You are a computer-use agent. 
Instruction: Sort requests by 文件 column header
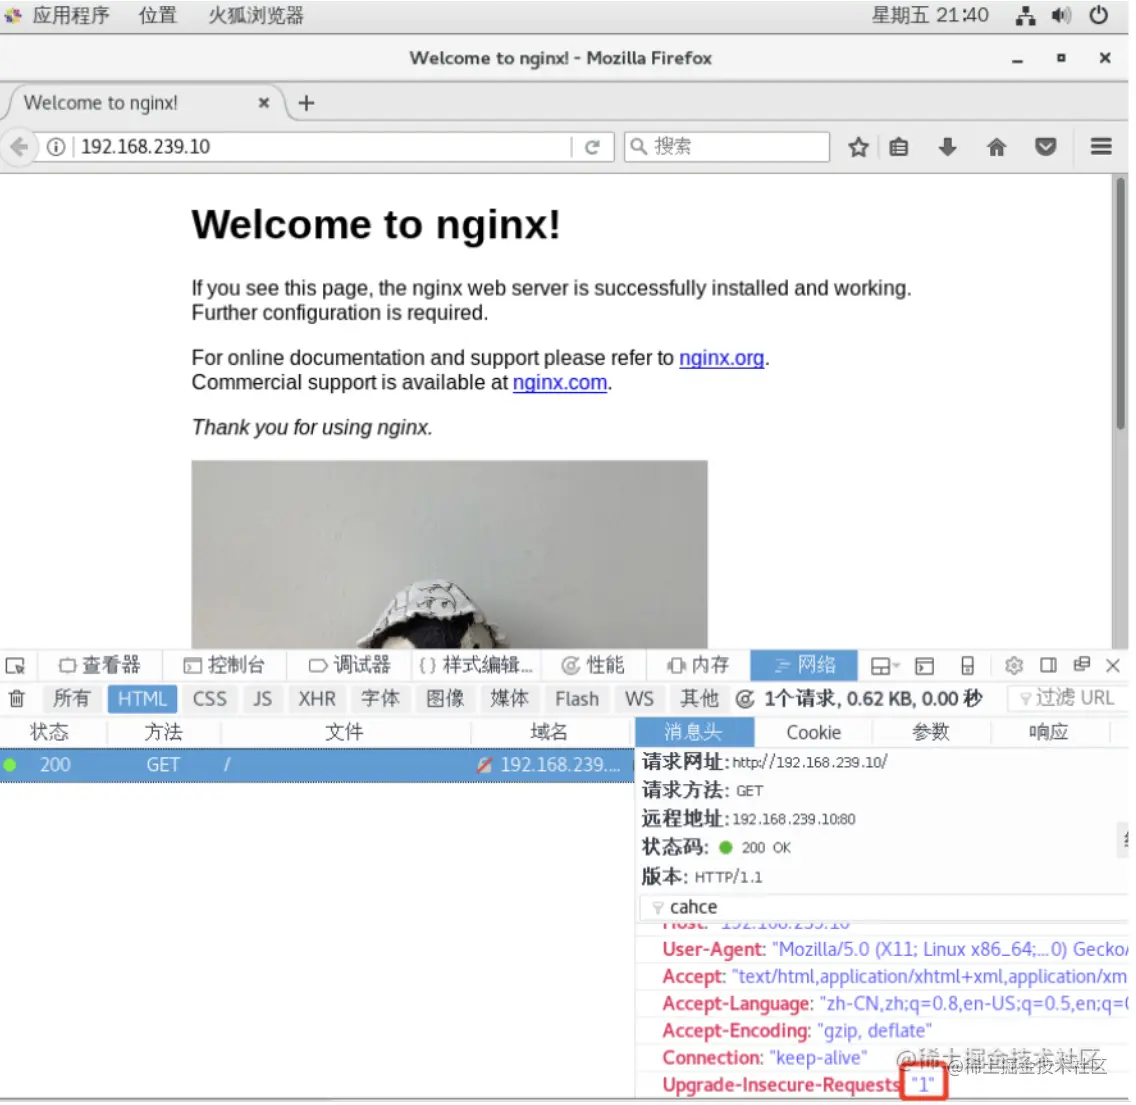(345, 732)
